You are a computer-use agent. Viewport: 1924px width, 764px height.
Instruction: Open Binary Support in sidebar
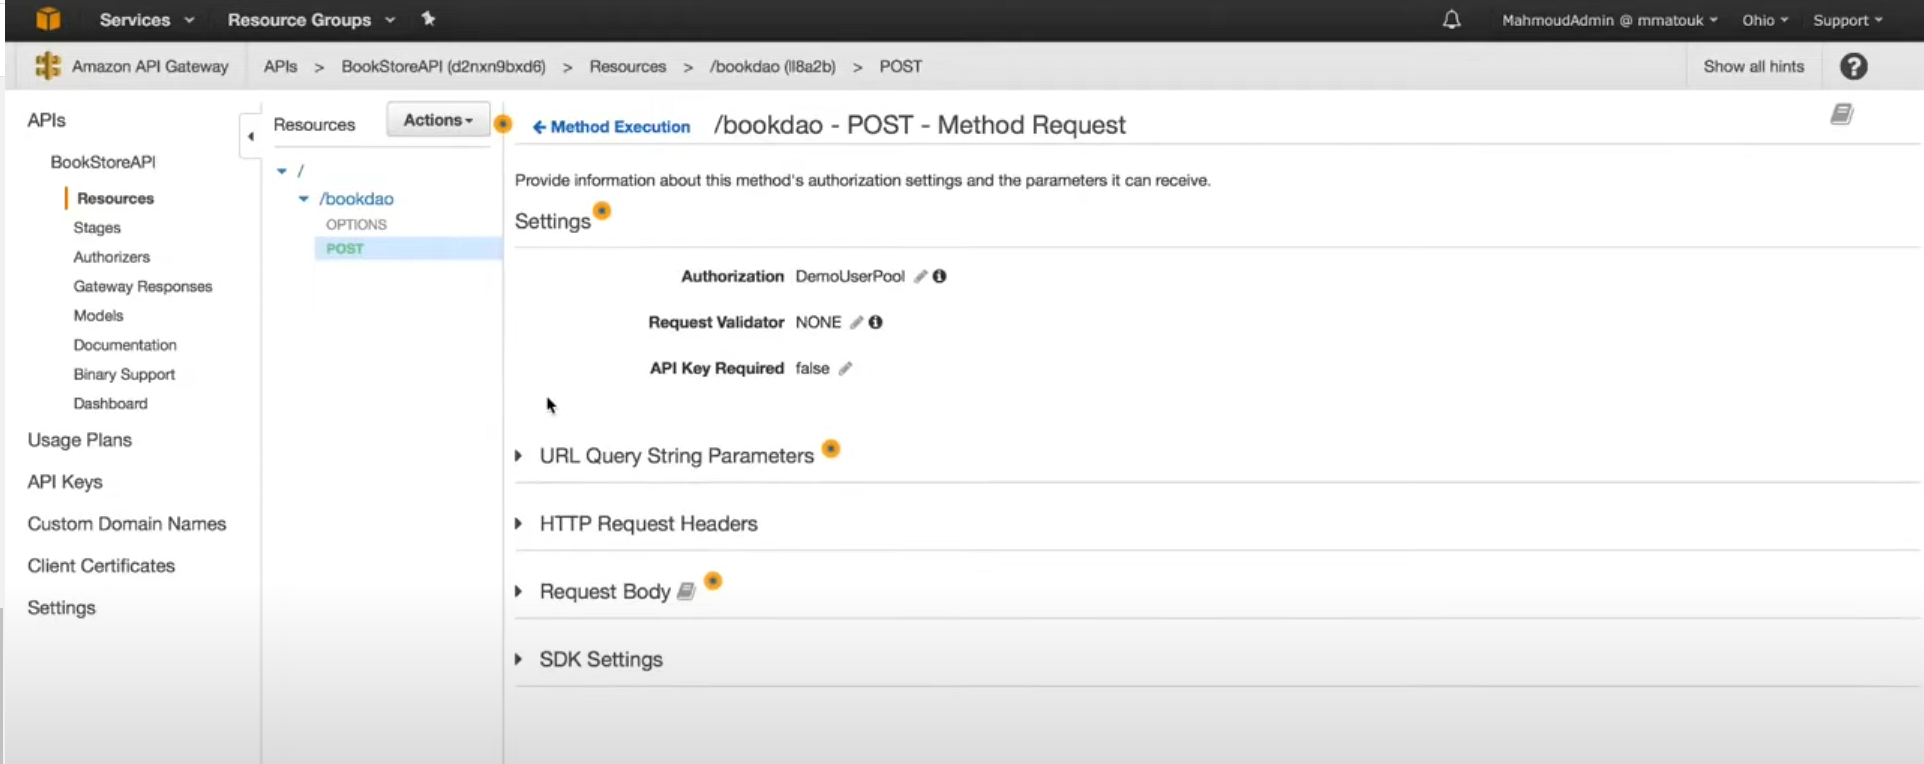(x=124, y=374)
